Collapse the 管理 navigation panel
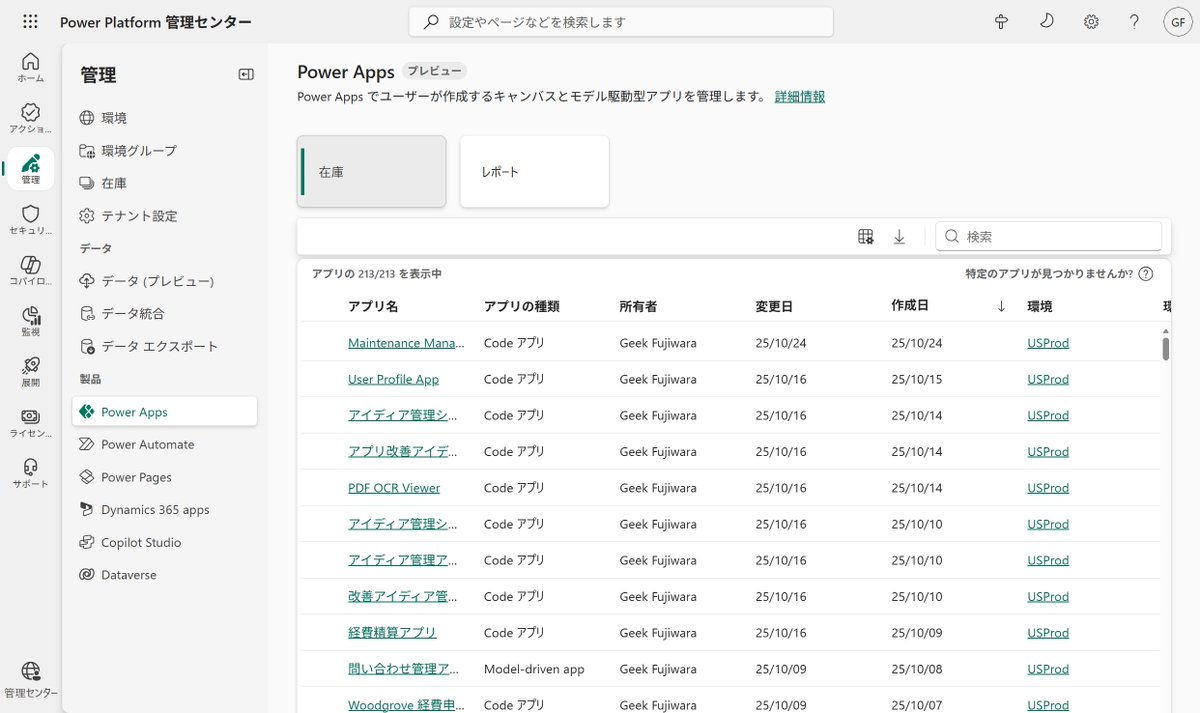 click(246, 74)
